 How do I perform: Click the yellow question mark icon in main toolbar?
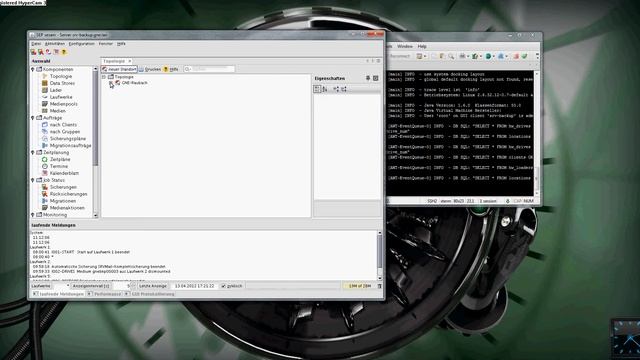click(64, 52)
